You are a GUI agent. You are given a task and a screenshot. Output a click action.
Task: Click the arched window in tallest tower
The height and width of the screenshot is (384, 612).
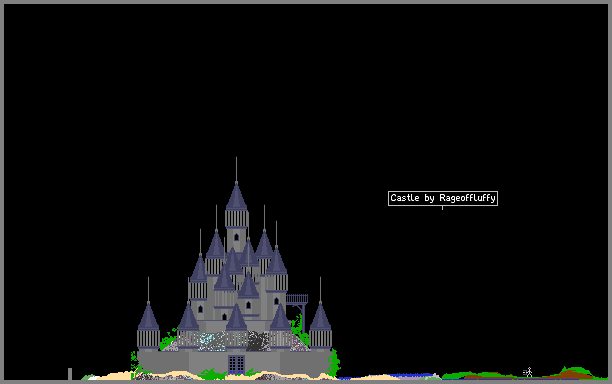click(236, 237)
